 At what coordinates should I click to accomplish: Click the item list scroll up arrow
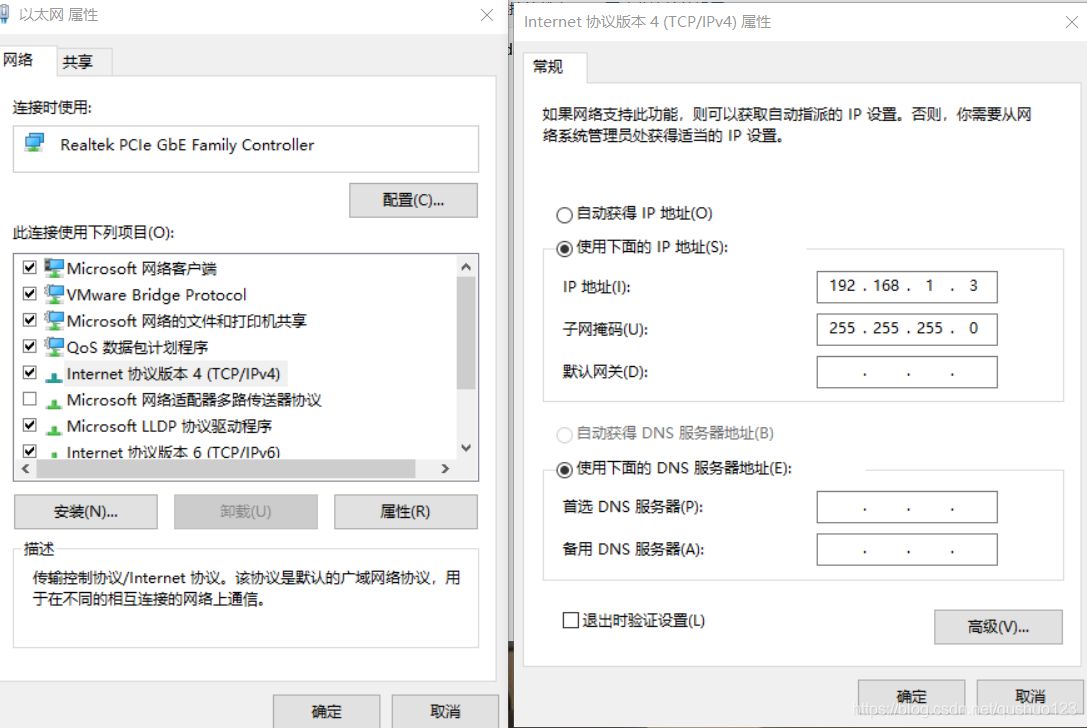click(466, 267)
